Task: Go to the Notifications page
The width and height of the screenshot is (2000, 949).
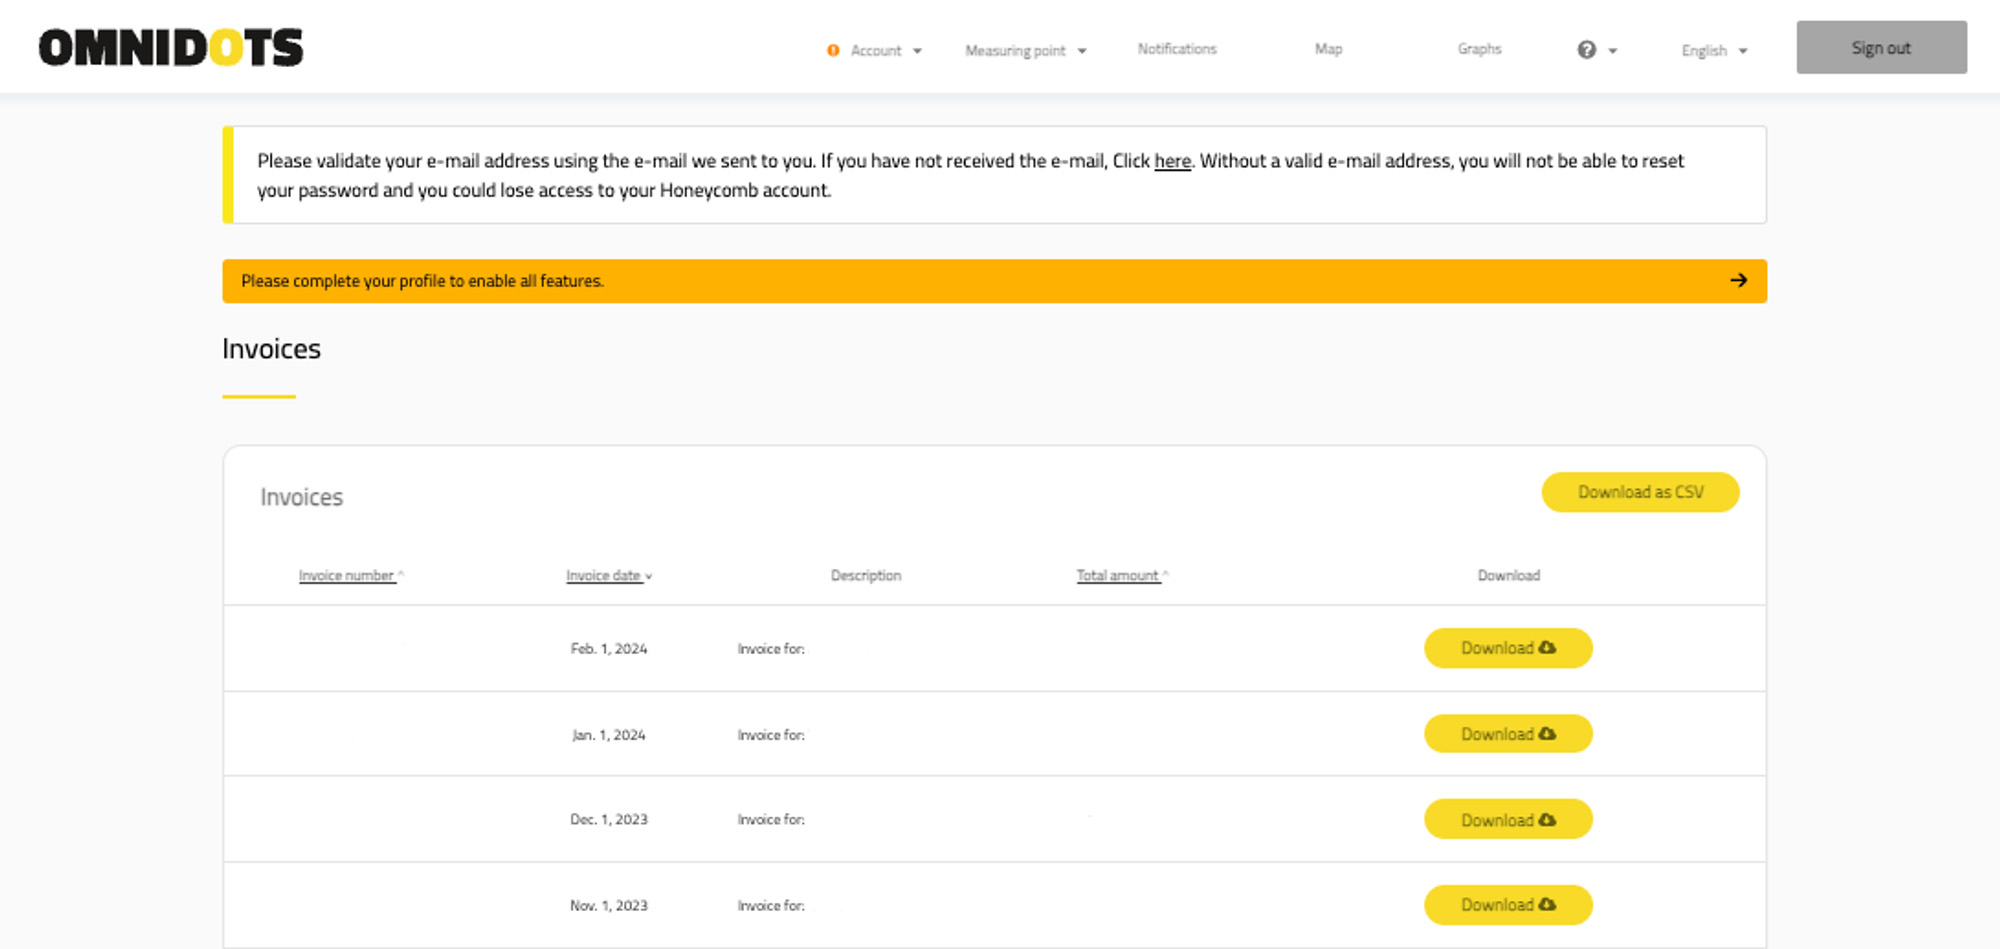Action: pyautogui.click(x=1177, y=49)
